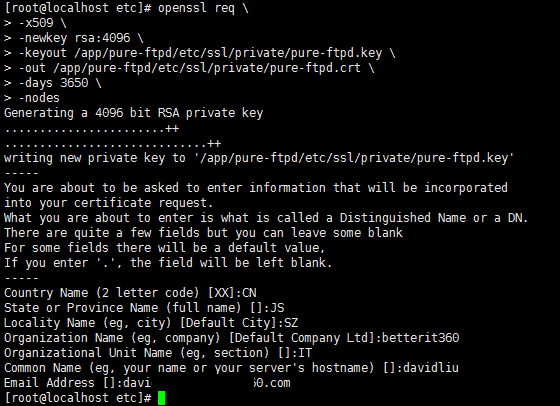This screenshot has height=406, width=560.
Task: Click the Organization Name value betterit360
Action: [420, 338]
